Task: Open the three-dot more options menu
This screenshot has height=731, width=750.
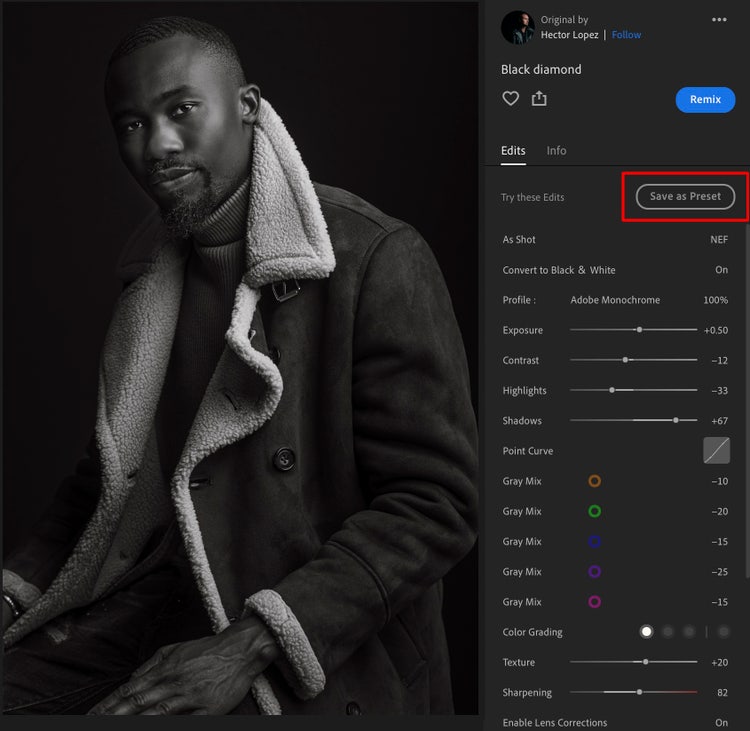Action: tap(719, 20)
